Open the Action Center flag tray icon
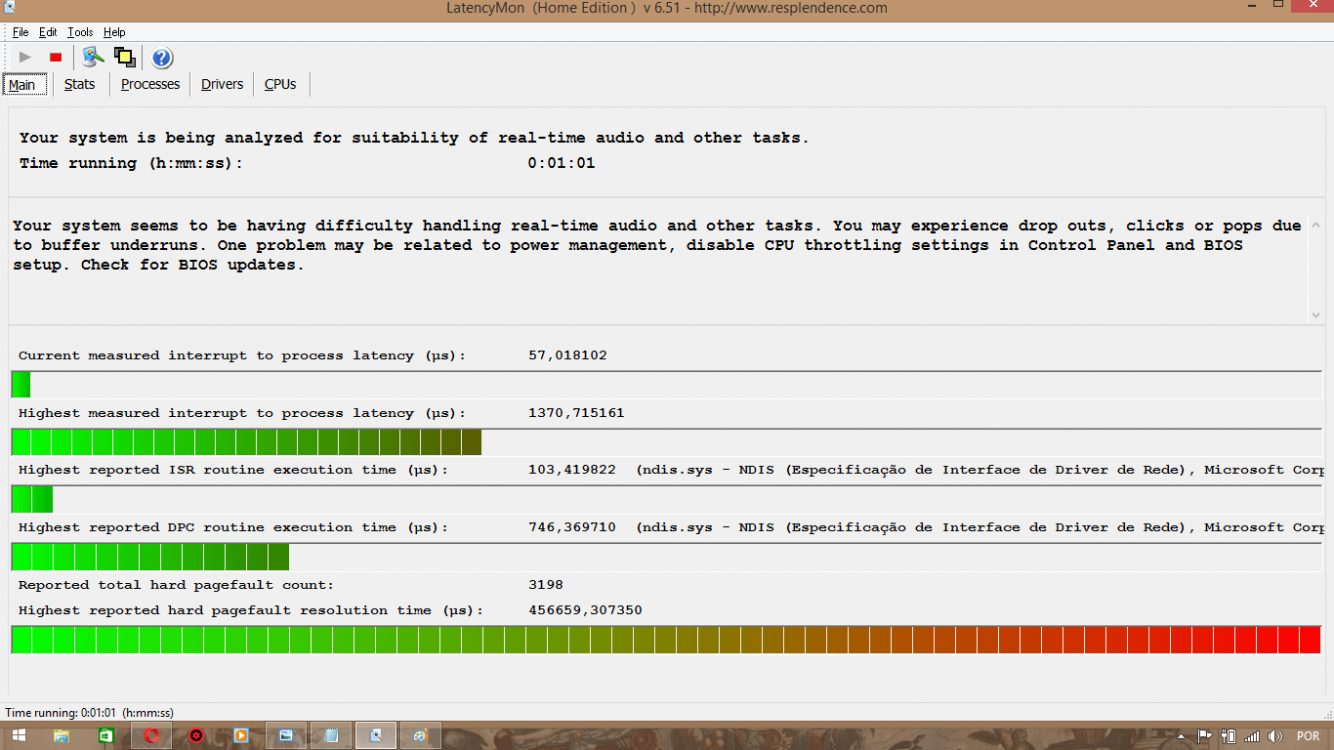The height and width of the screenshot is (750, 1334). [x=1206, y=737]
